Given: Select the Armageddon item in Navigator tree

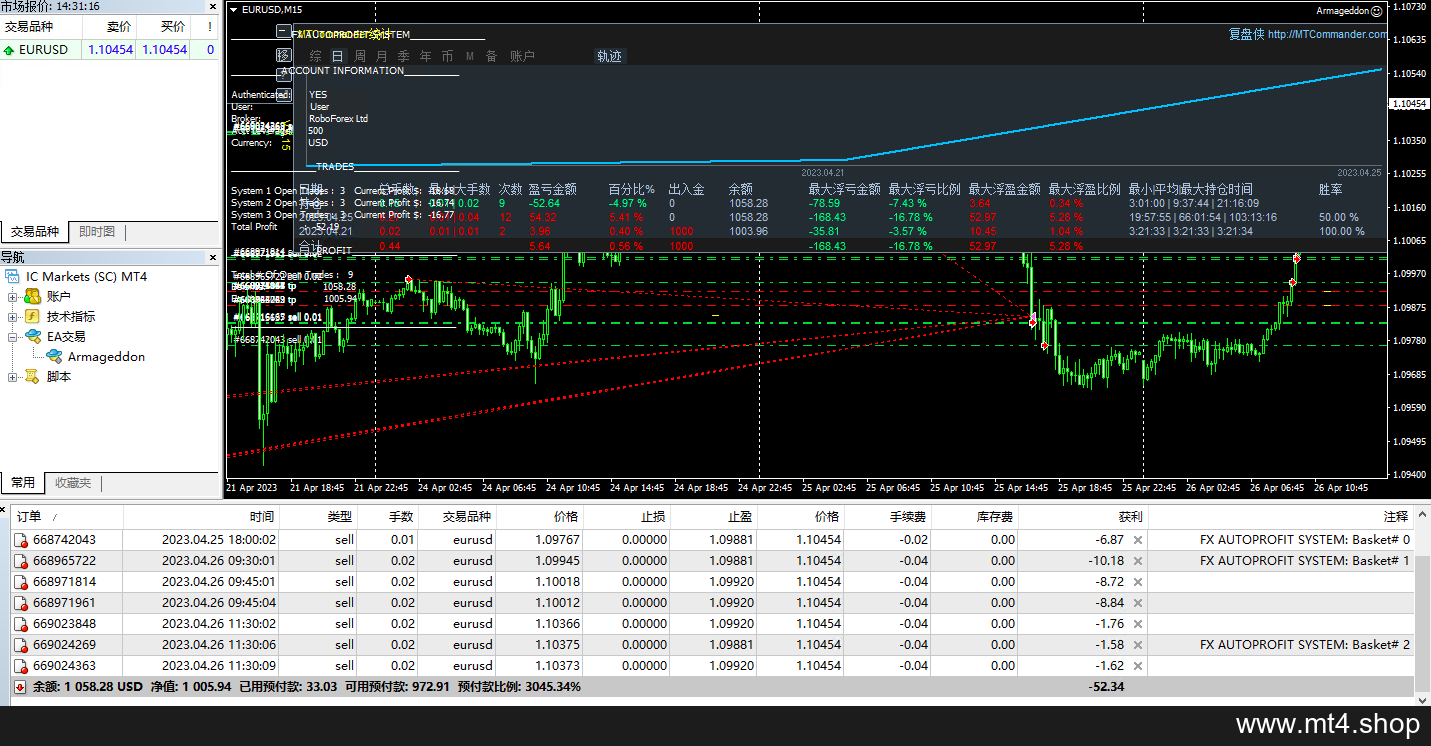Looking at the screenshot, I should coord(106,357).
